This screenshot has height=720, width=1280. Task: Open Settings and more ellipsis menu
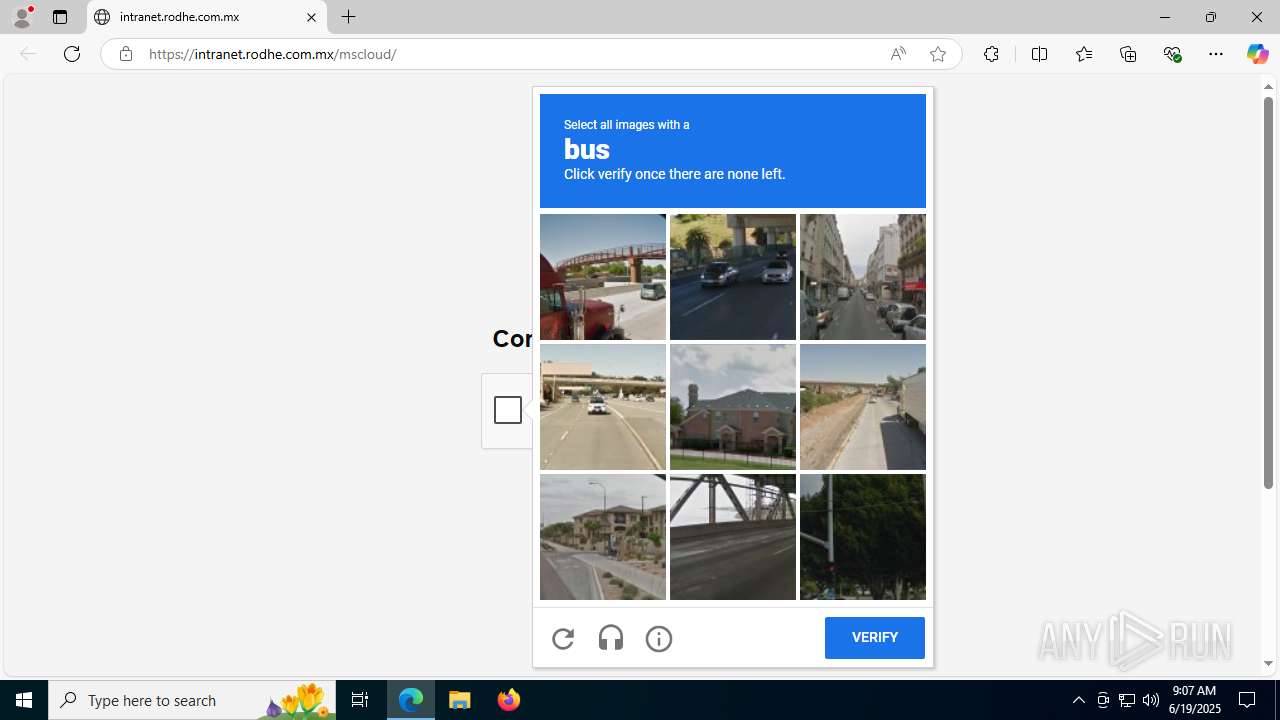(1216, 54)
